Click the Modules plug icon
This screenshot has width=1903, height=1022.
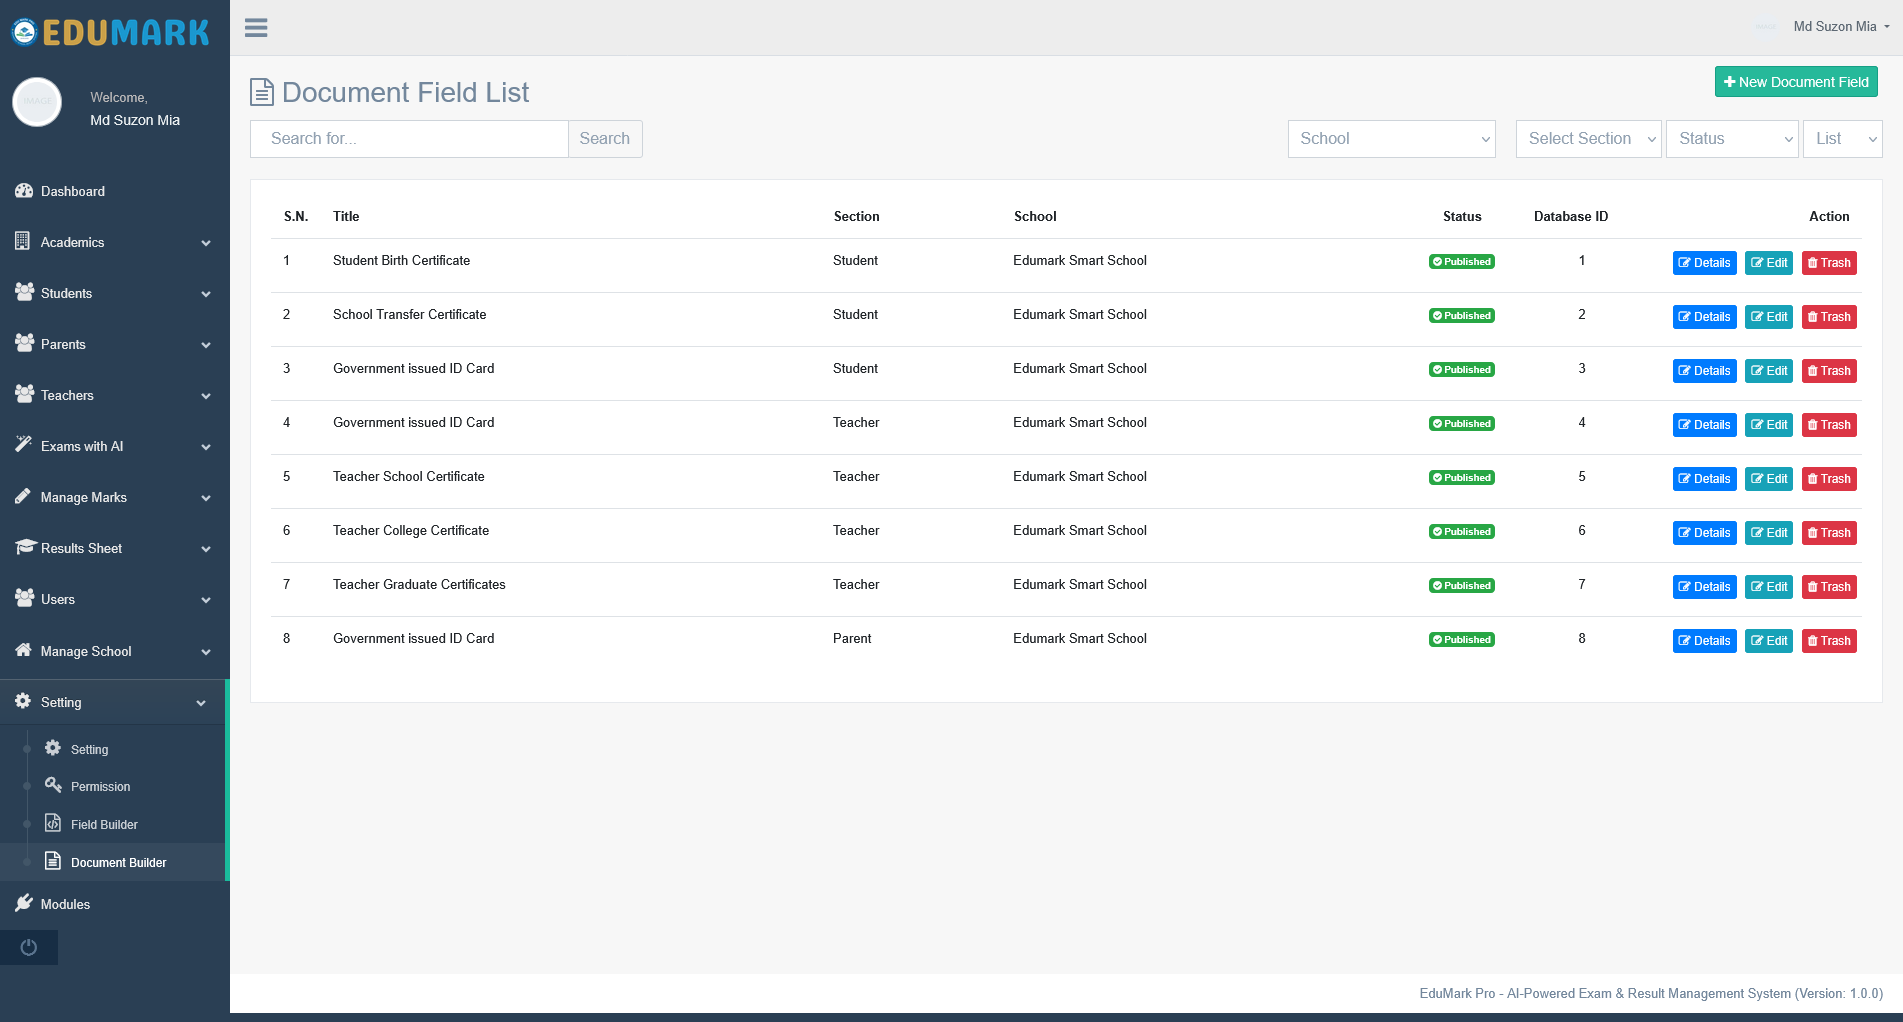(x=24, y=903)
